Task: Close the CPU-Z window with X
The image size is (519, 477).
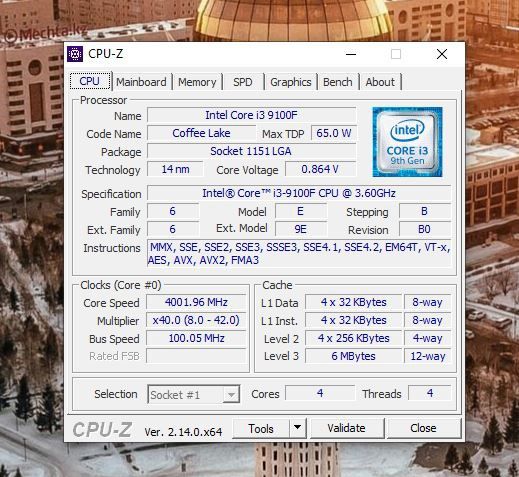Action: coord(442,54)
